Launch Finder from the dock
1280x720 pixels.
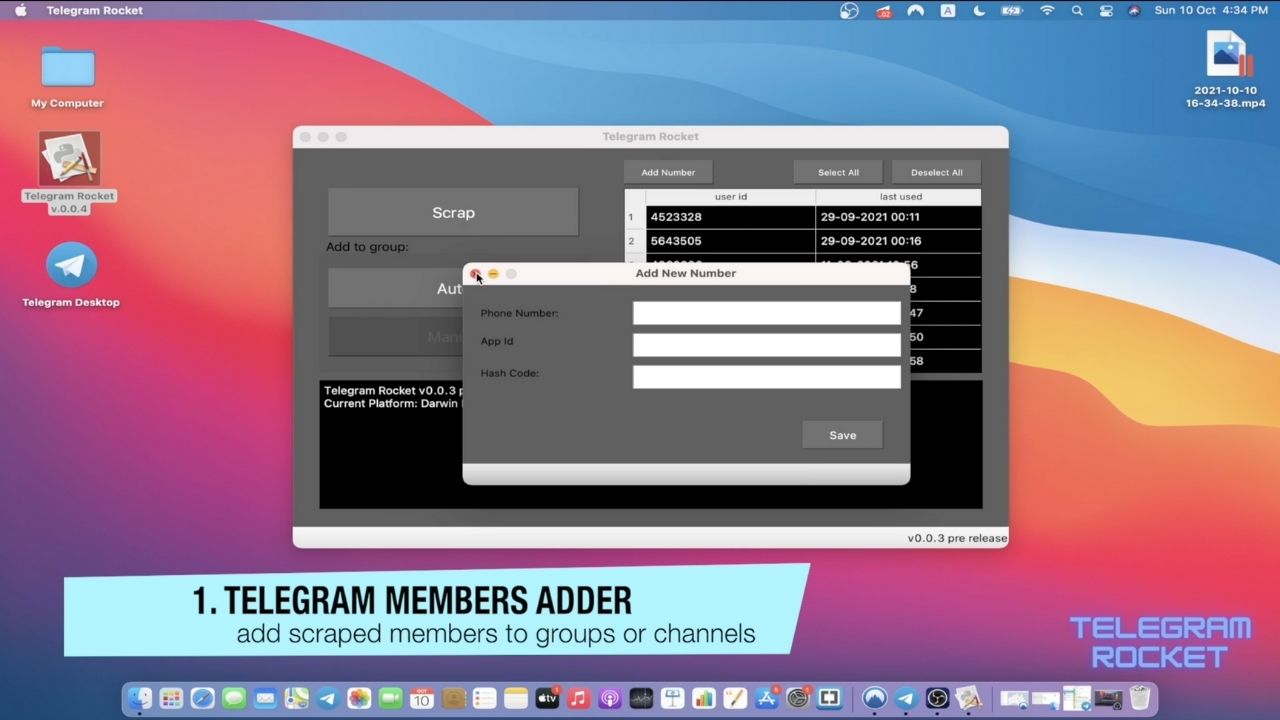coord(140,698)
